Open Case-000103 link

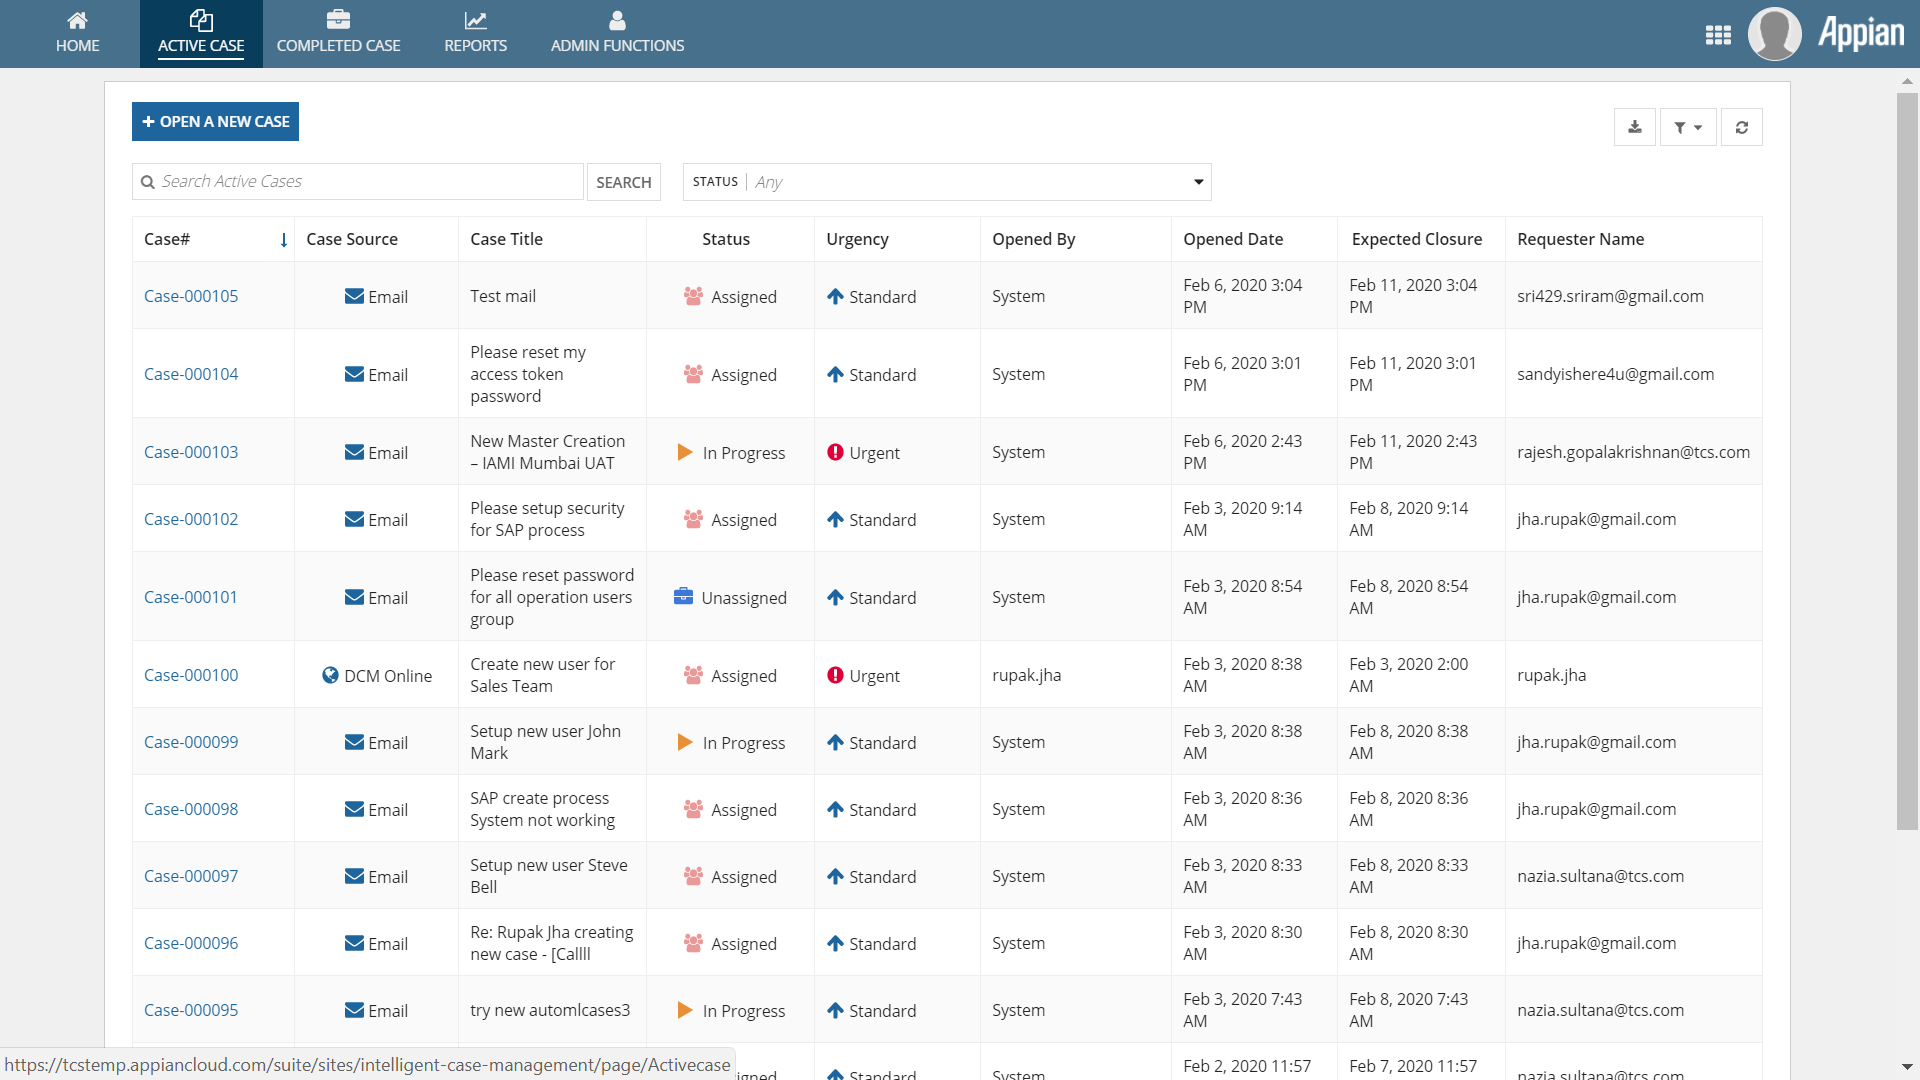tap(191, 452)
